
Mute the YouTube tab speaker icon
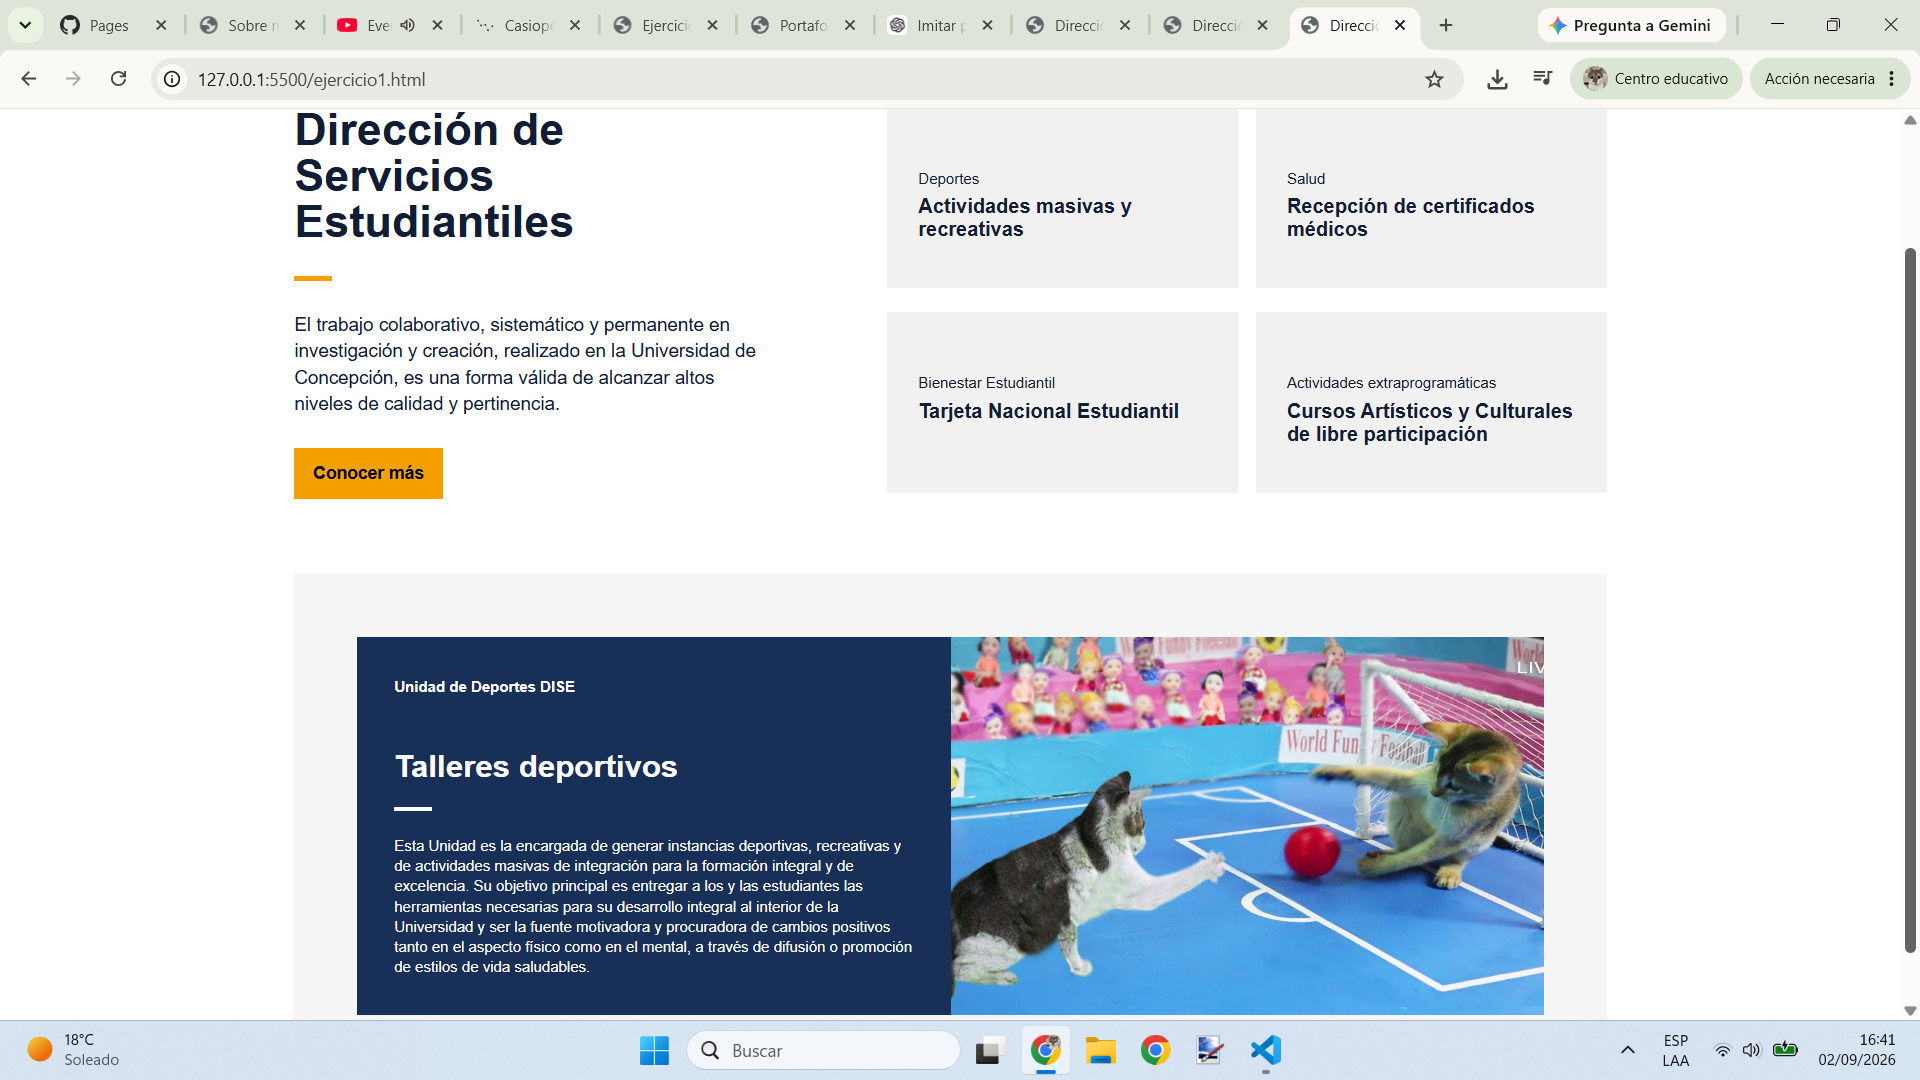pyautogui.click(x=407, y=25)
